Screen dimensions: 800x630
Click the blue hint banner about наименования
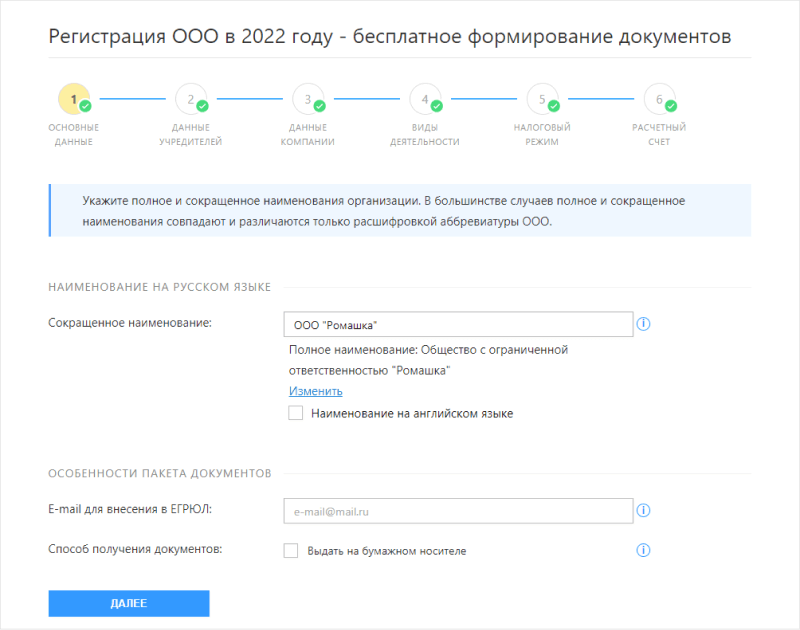pos(400,211)
